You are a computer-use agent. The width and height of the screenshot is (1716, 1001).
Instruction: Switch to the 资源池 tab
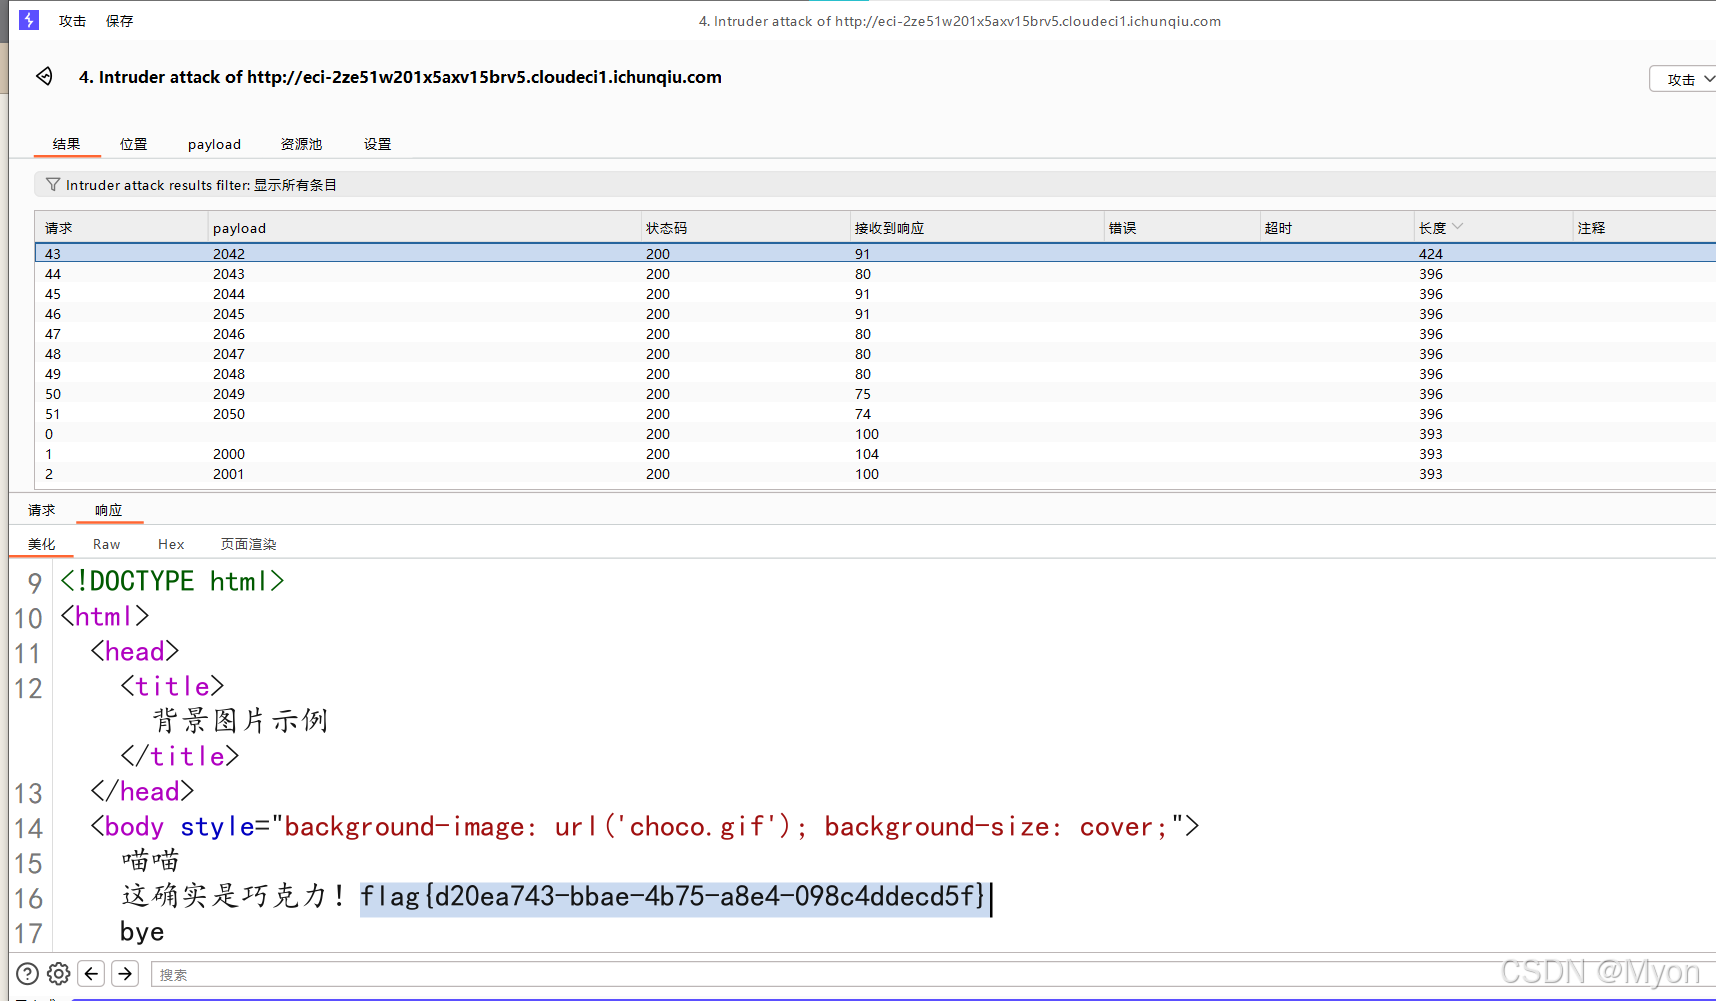pos(301,144)
